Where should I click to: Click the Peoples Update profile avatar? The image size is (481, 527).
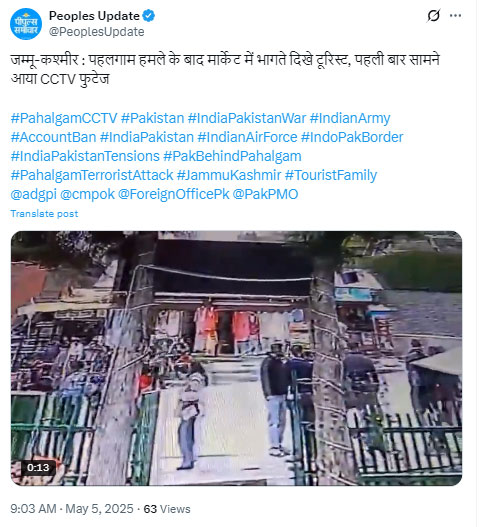tap(26, 24)
